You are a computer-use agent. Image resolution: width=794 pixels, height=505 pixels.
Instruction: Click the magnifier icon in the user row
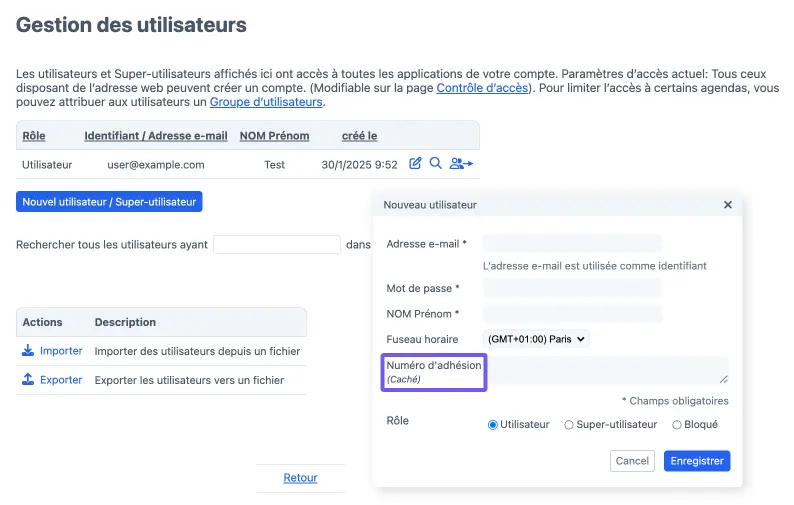coord(435,164)
